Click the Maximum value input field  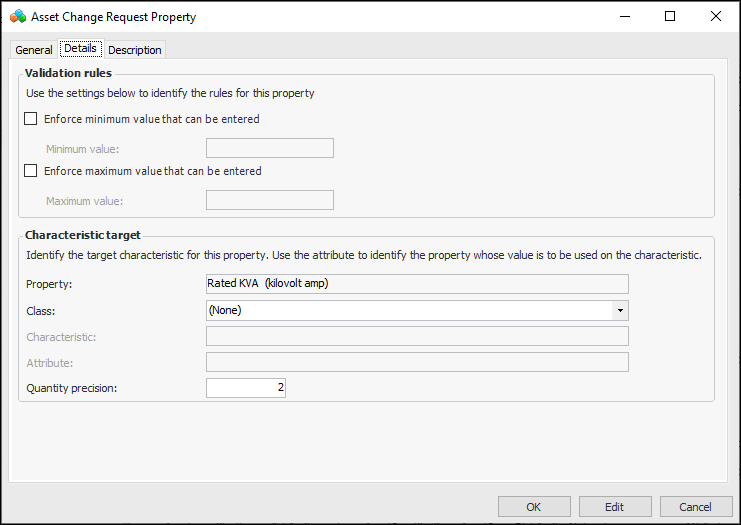point(269,200)
